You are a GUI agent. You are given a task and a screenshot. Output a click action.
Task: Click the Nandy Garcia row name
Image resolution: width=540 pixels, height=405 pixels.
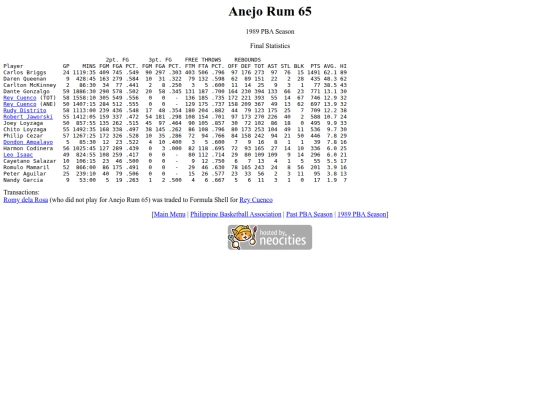click(23, 180)
